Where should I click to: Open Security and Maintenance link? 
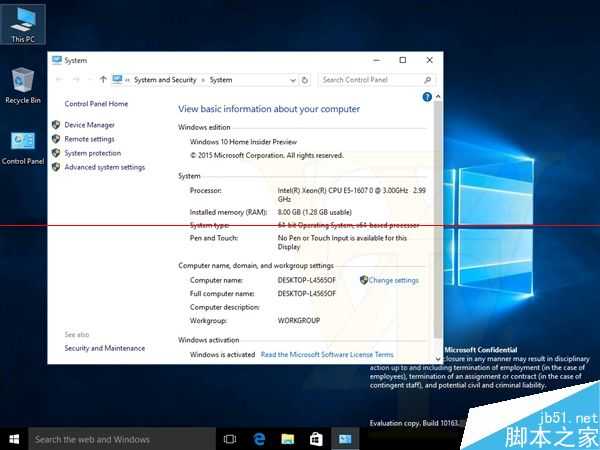click(104, 348)
